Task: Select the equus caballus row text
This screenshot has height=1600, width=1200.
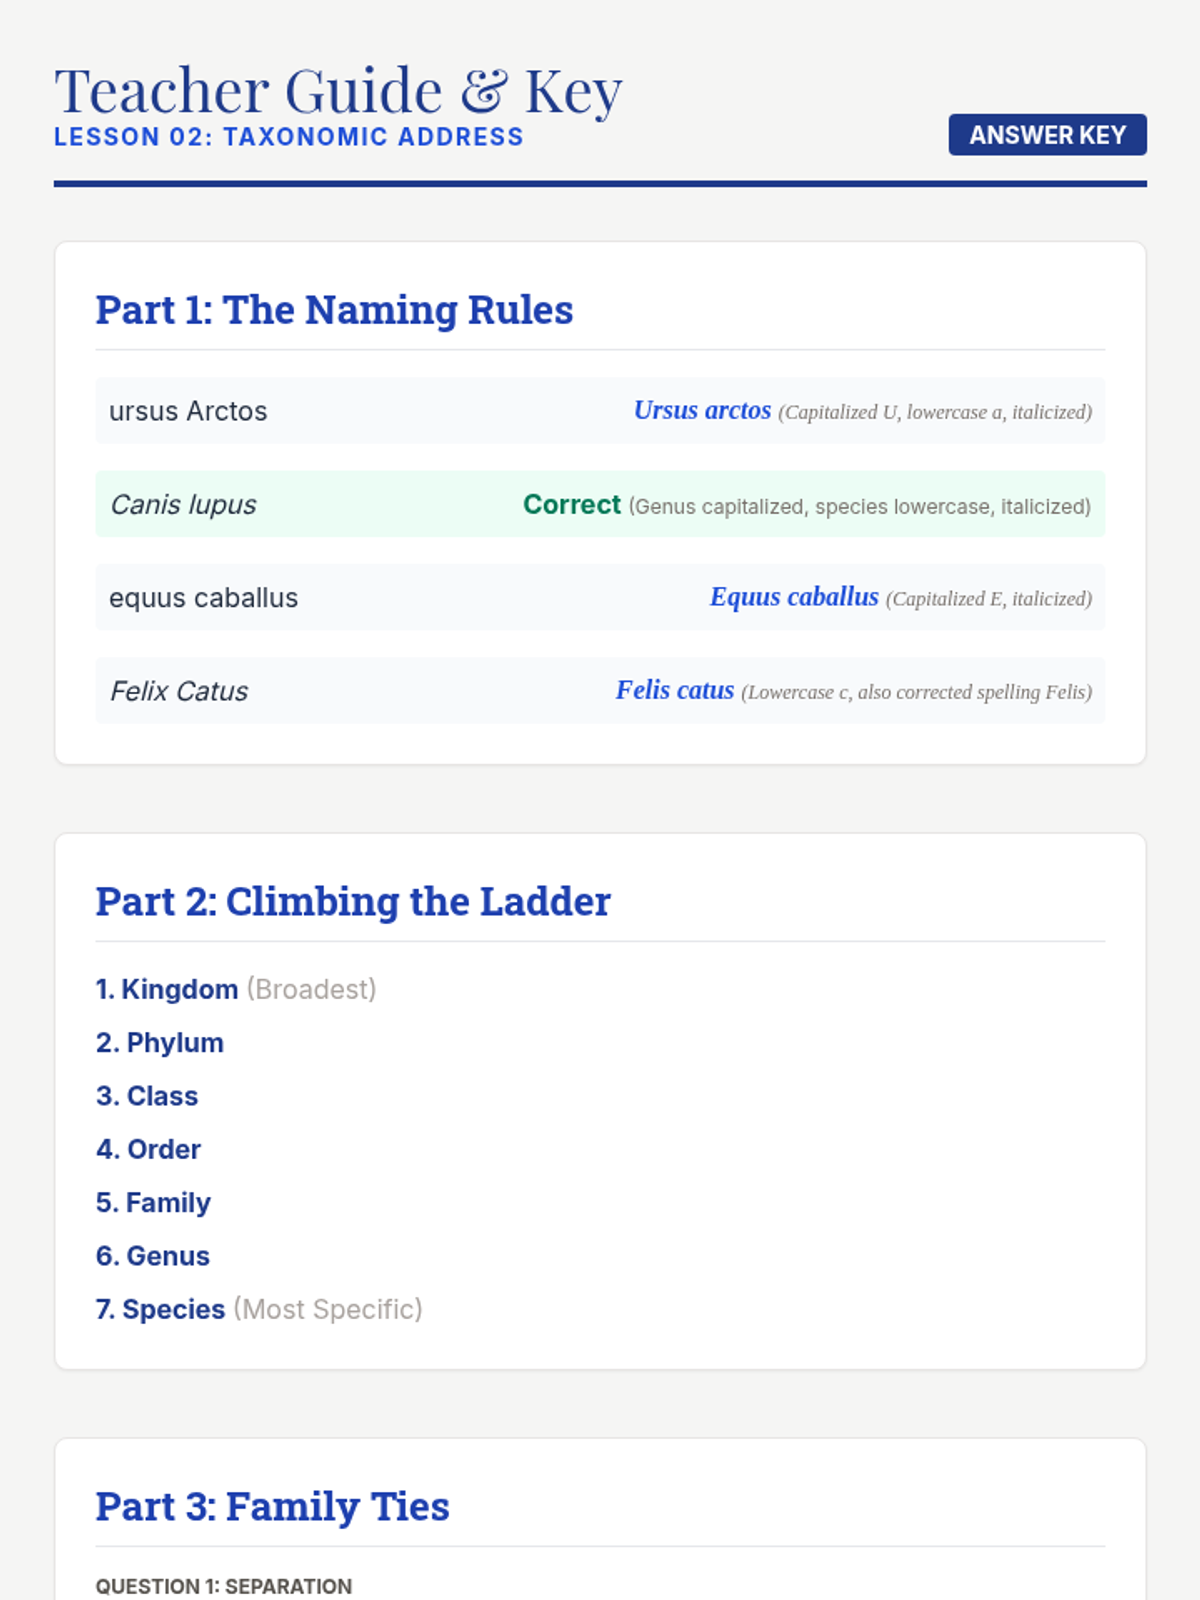Action: click(x=203, y=598)
